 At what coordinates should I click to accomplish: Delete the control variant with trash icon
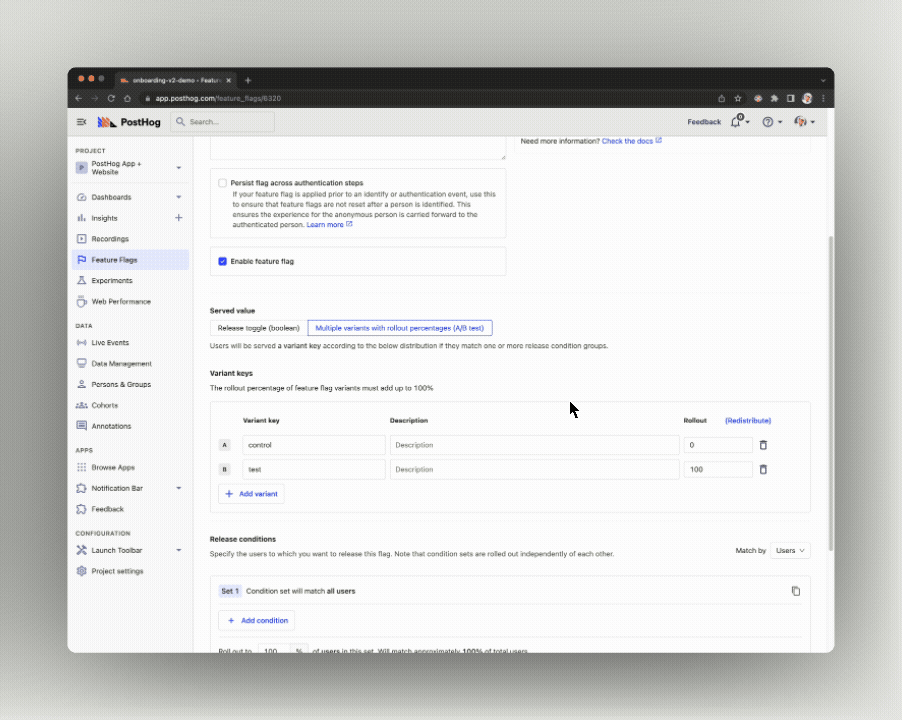[763, 445]
